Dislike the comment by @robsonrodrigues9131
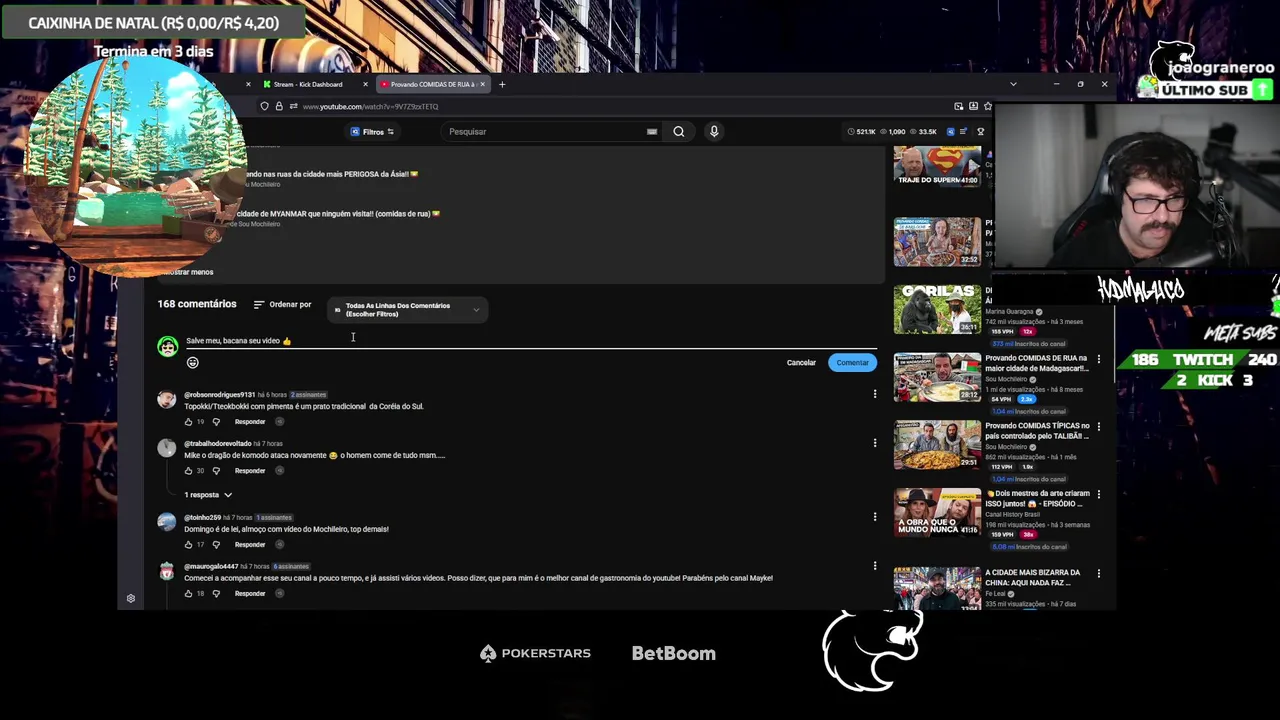This screenshot has height=720, width=1280. pos(216,422)
